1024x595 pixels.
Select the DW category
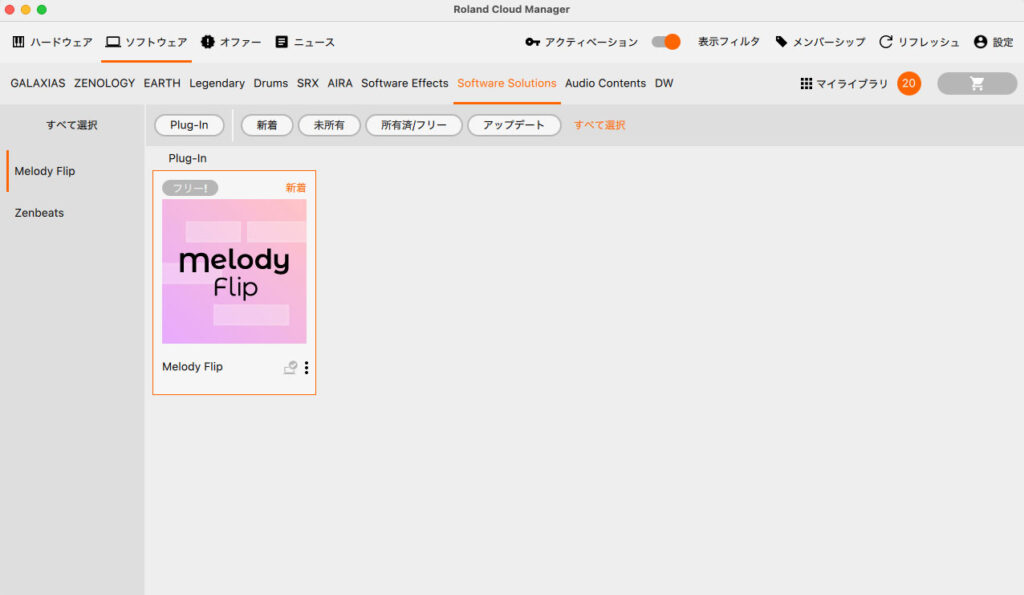point(664,84)
